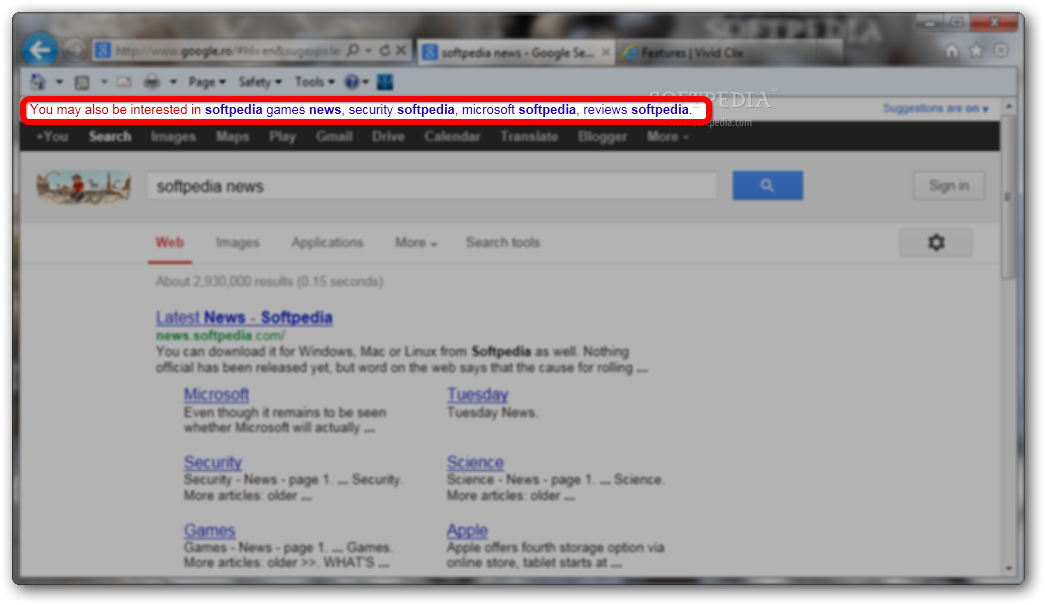This screenshot has height=605, width=1045.
Task: Expand the Print dropdown arrow
Action: pyautogui.click(x=173, y=82)
